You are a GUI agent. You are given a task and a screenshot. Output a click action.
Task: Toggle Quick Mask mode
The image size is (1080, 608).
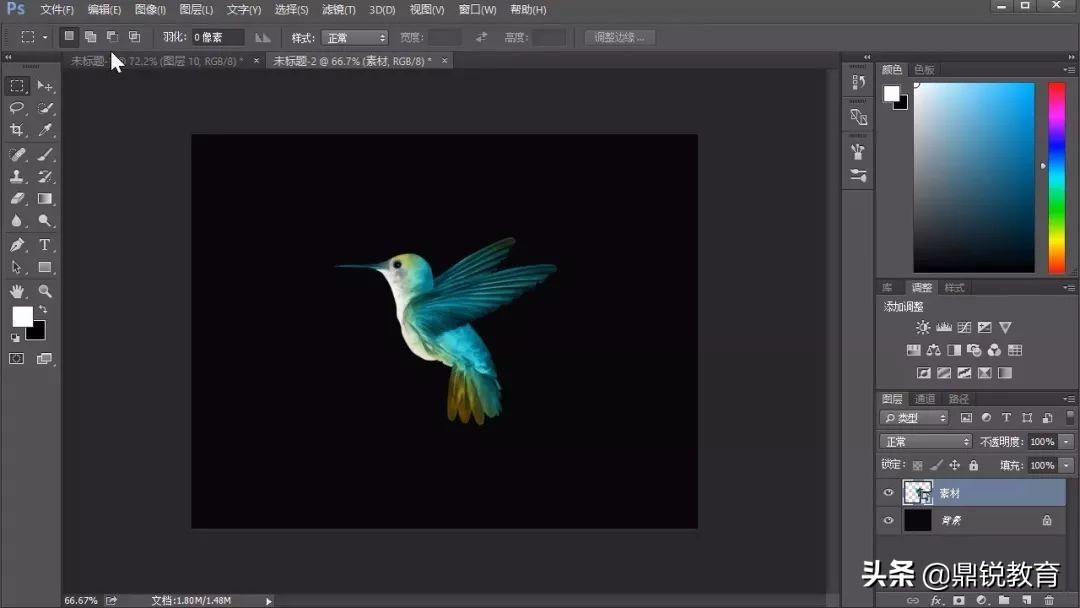point(17,359)
